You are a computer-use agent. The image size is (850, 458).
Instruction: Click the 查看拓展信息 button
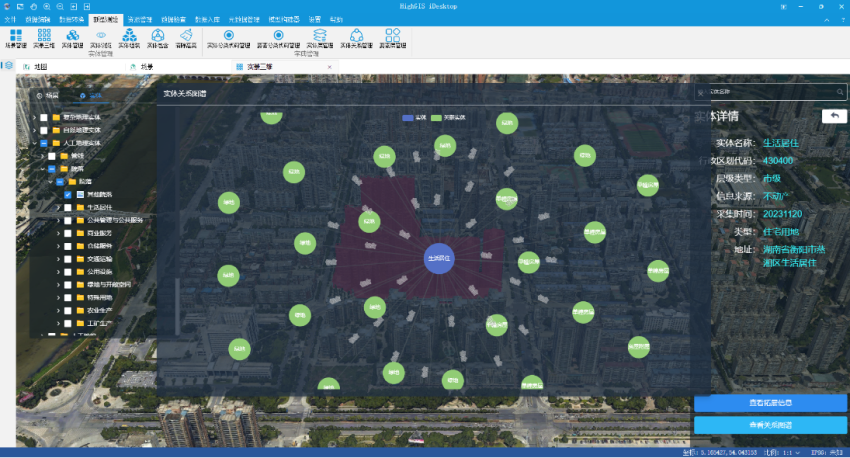(770, 403)
